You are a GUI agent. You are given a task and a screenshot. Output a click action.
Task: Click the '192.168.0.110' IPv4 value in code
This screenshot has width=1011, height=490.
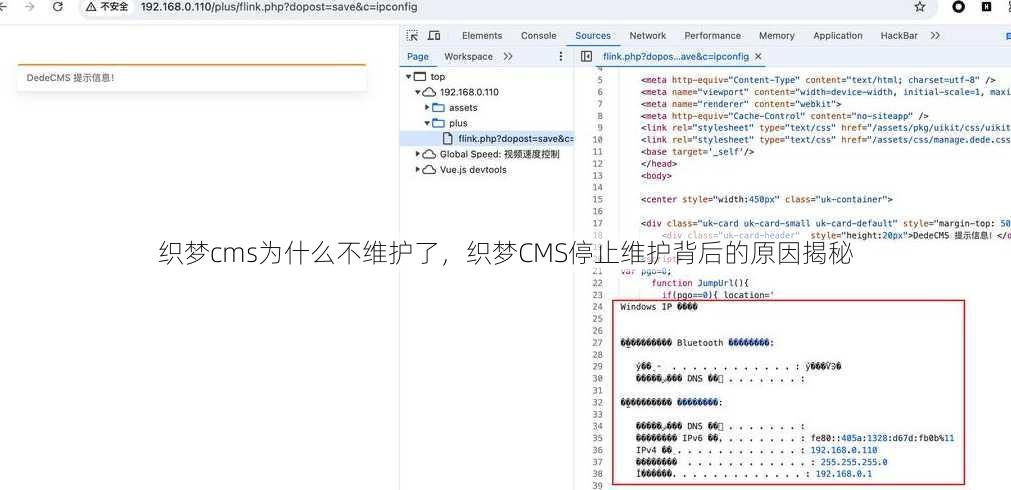click(843, 450)
